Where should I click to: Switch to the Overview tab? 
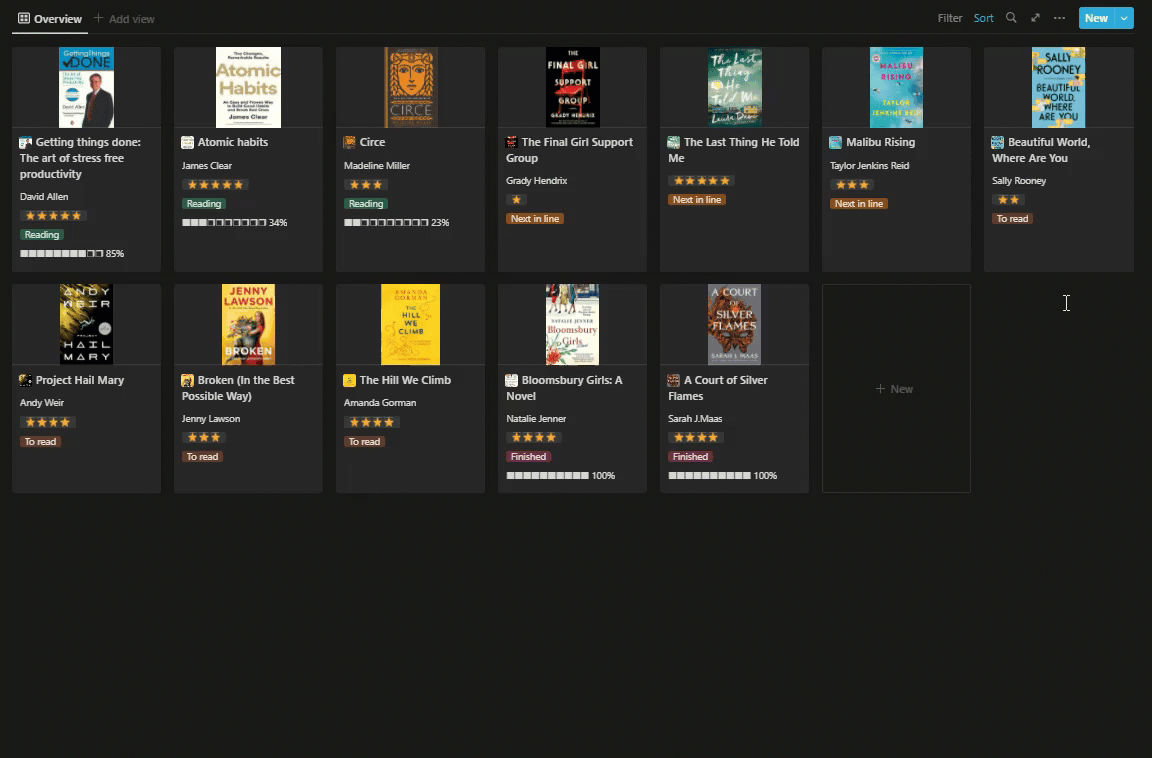[50, 18]
